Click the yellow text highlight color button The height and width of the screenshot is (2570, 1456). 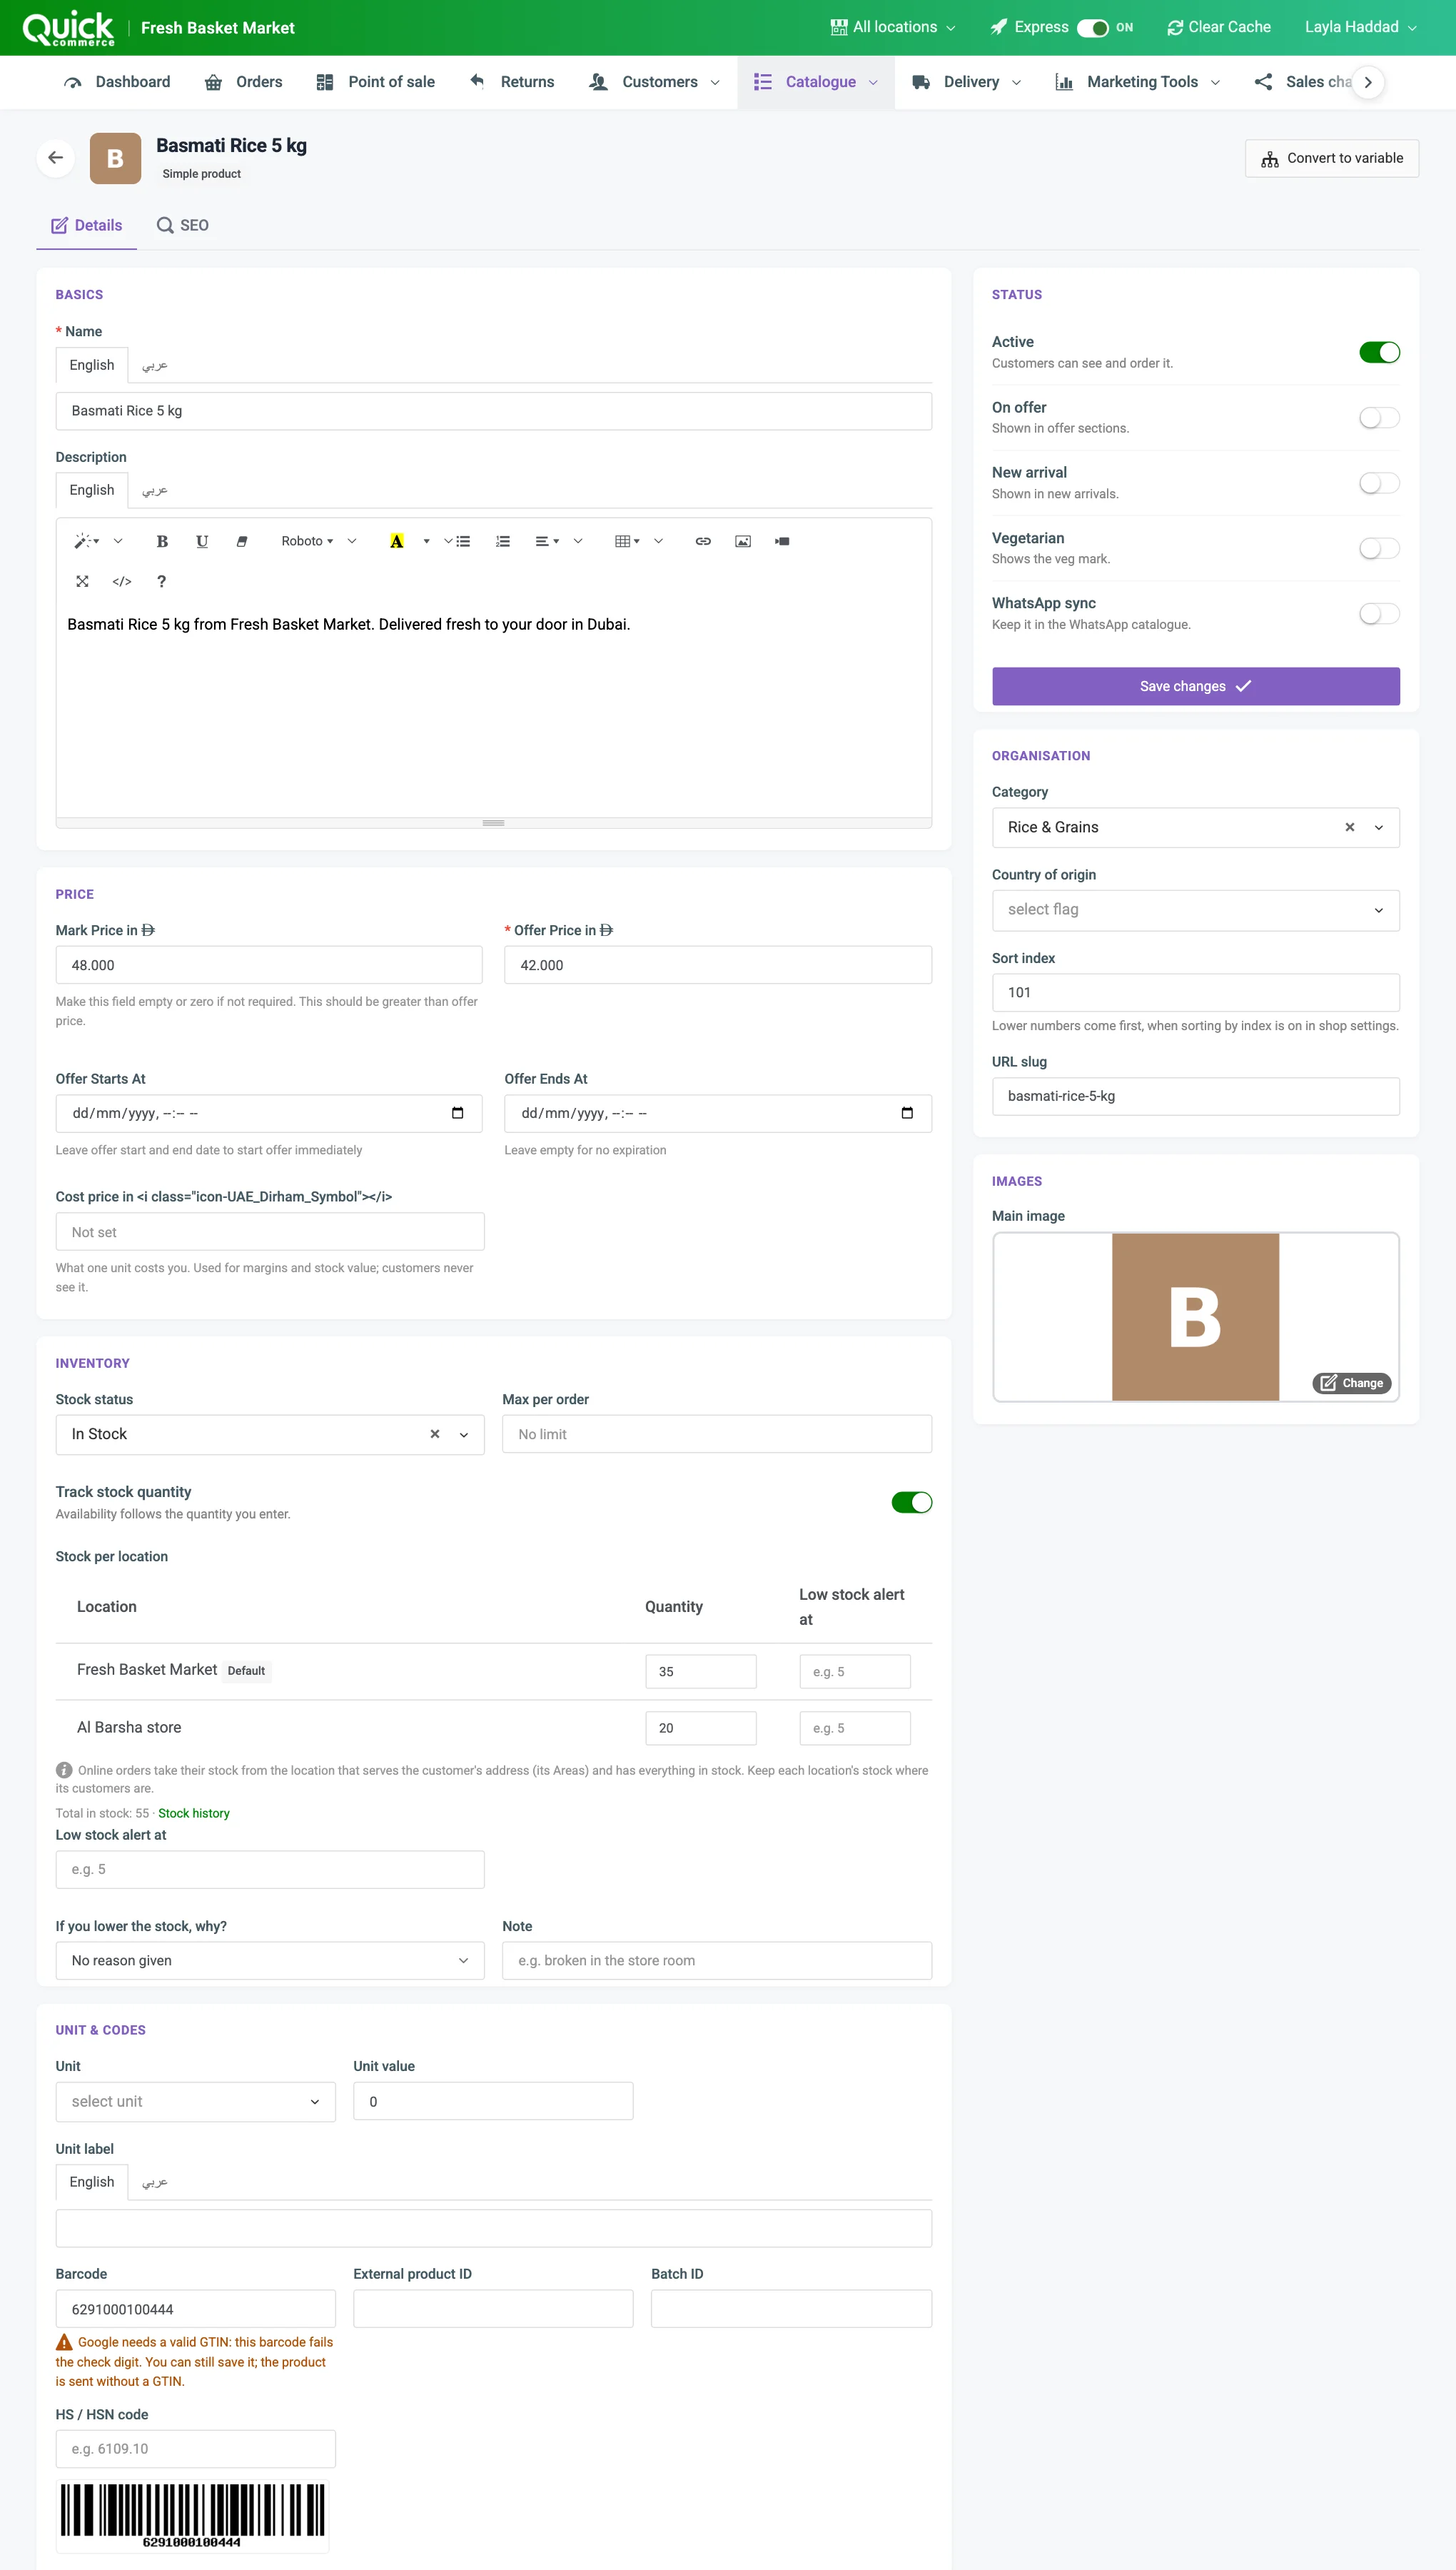pos(397,541)
